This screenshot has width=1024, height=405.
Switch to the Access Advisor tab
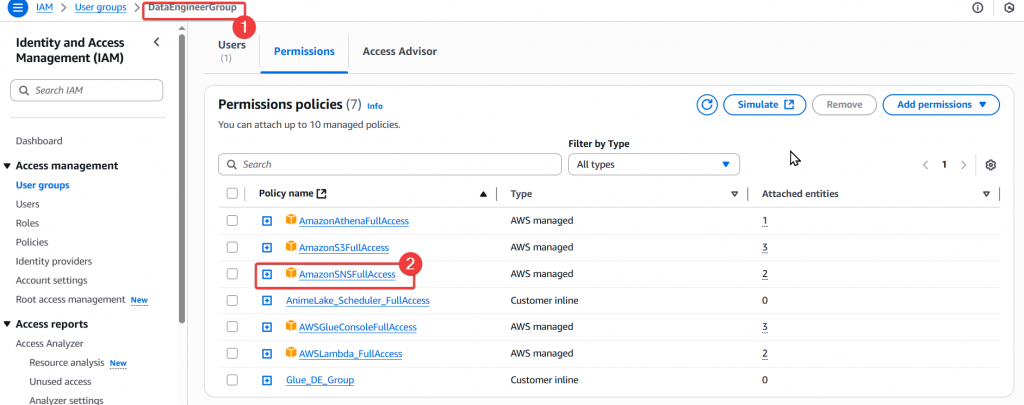click(399, 51)
